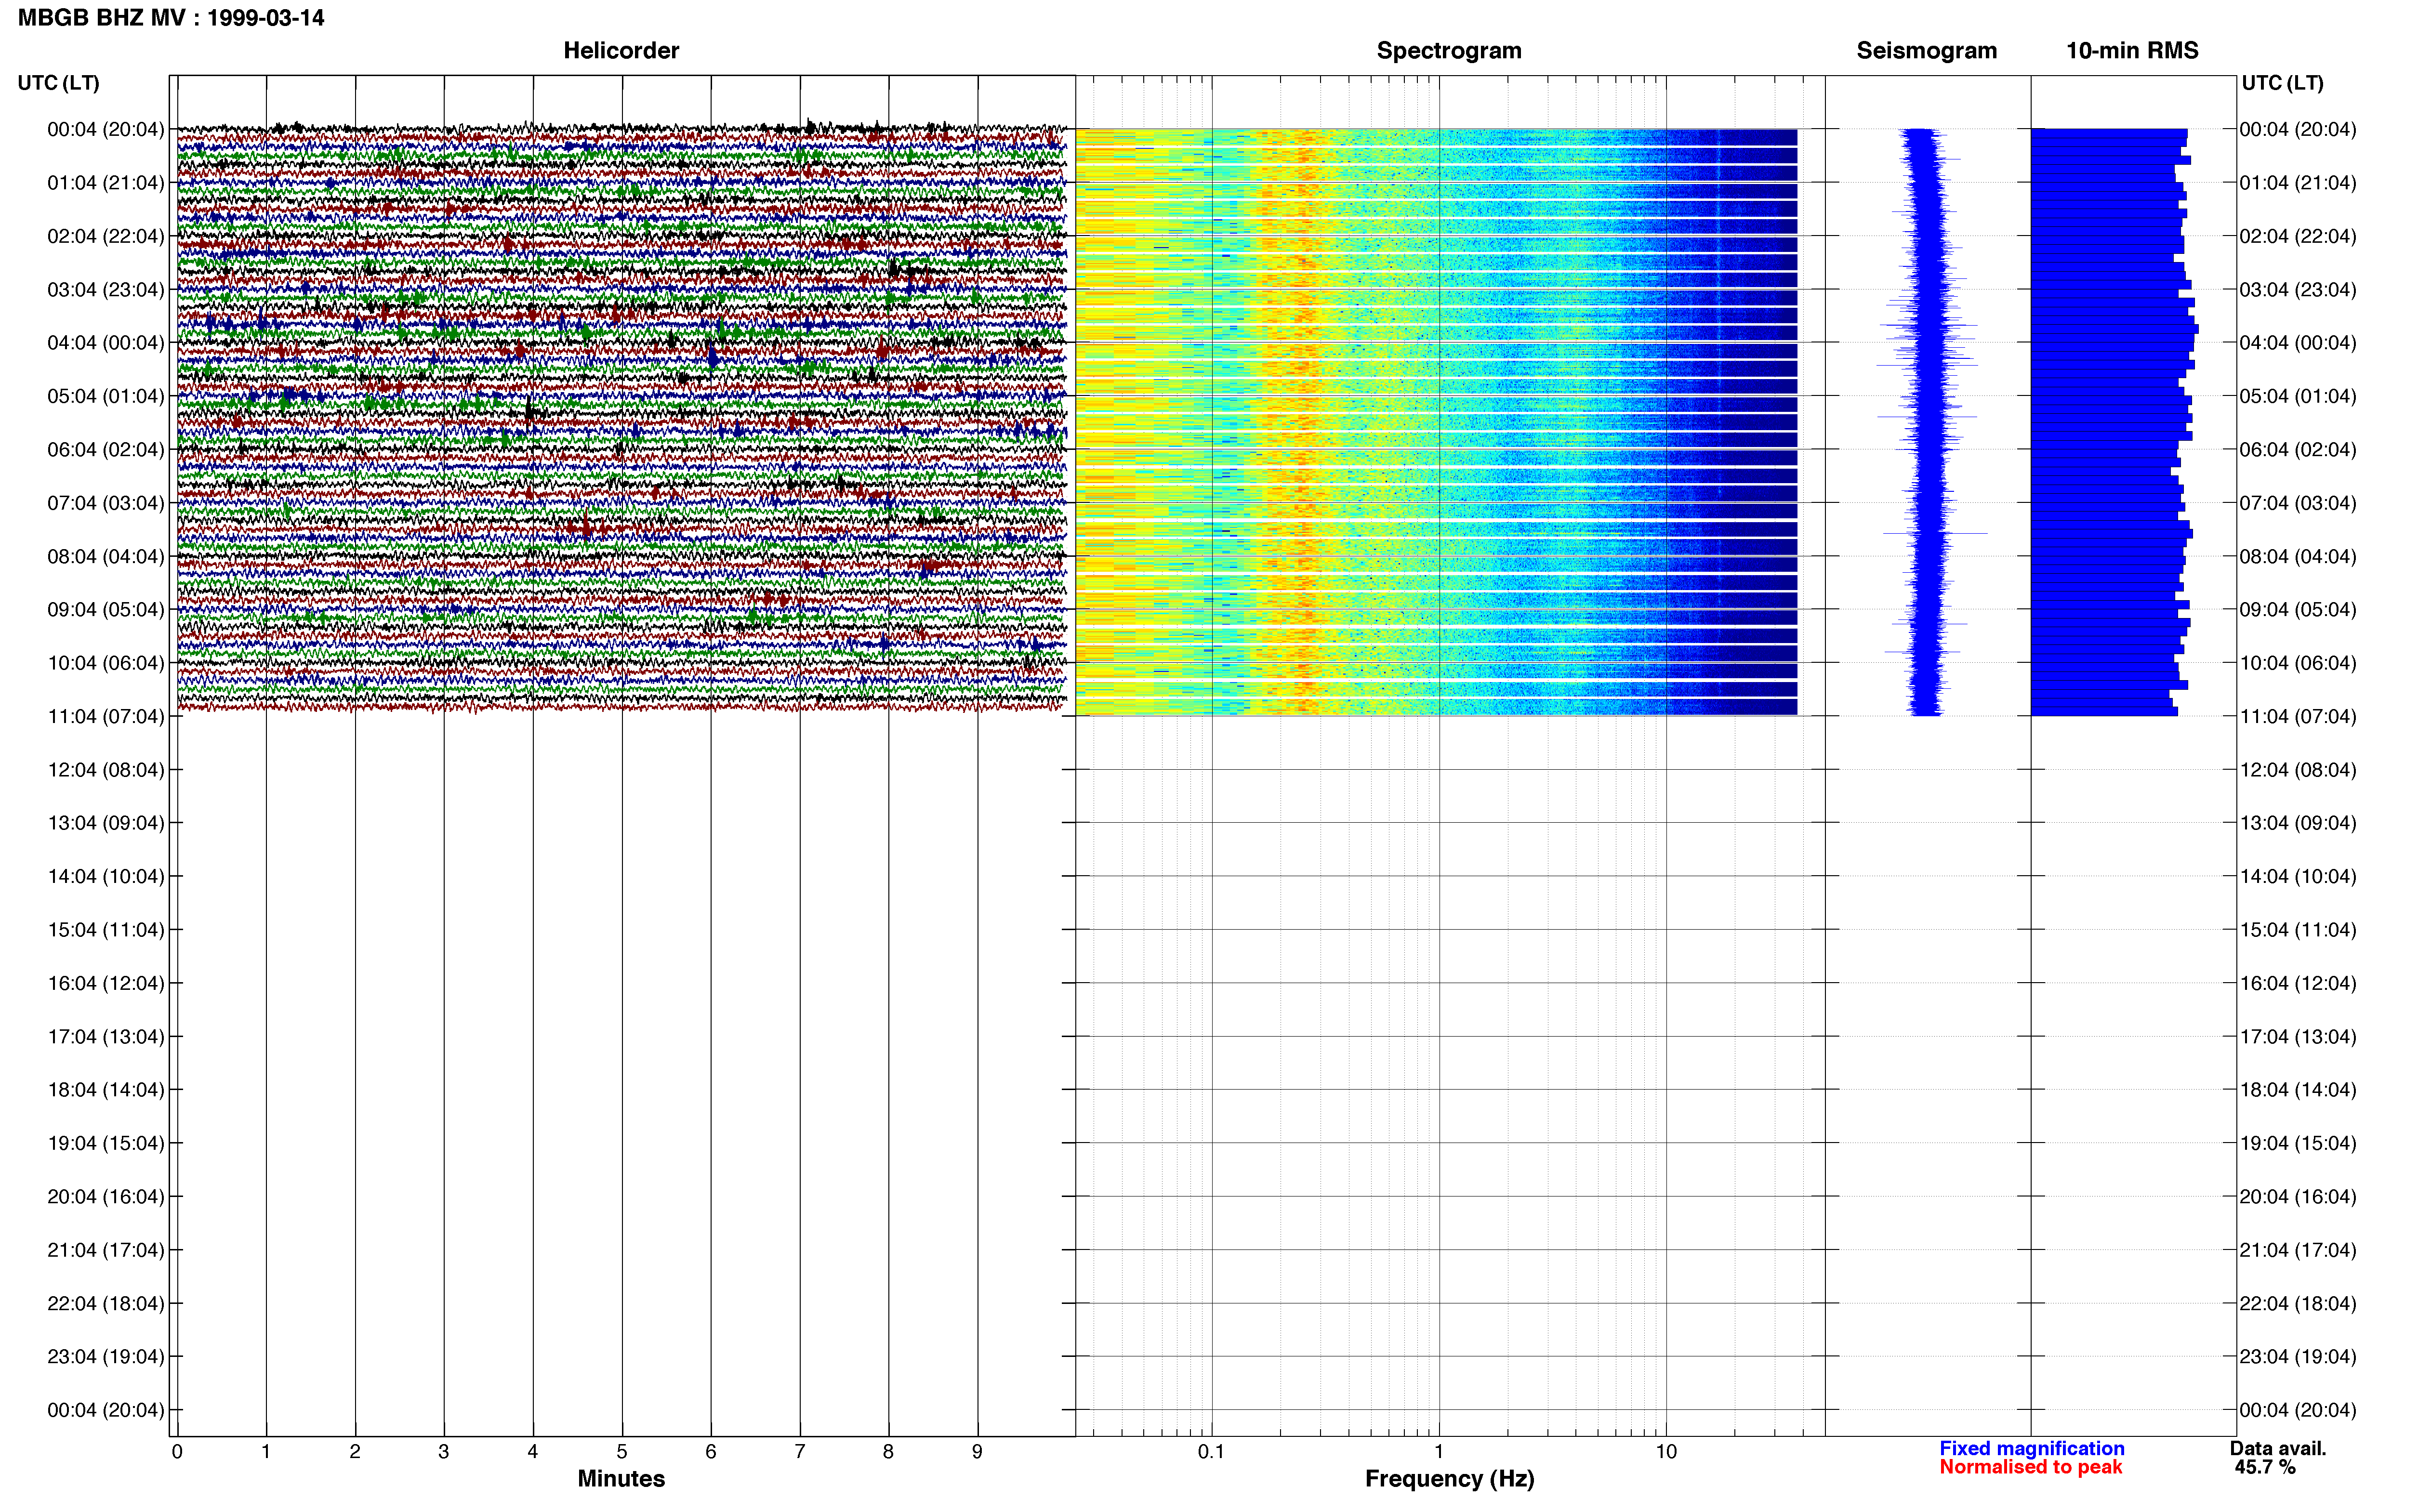The image size is (2418, 1512).
Task: Click the '4' tick on the Minutes axis
Action: (533, 1451)
